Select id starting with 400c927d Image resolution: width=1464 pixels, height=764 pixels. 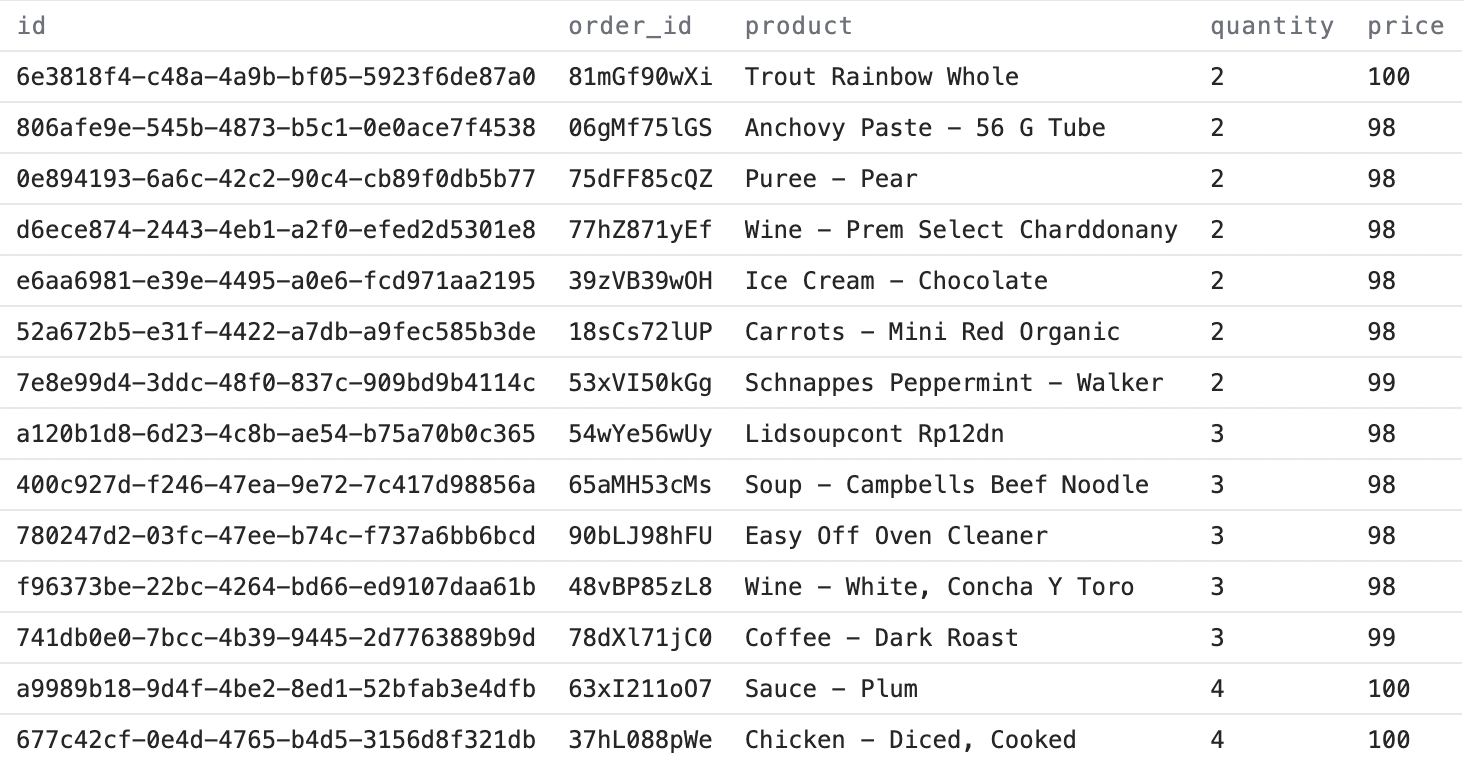(x=275, y=485)
